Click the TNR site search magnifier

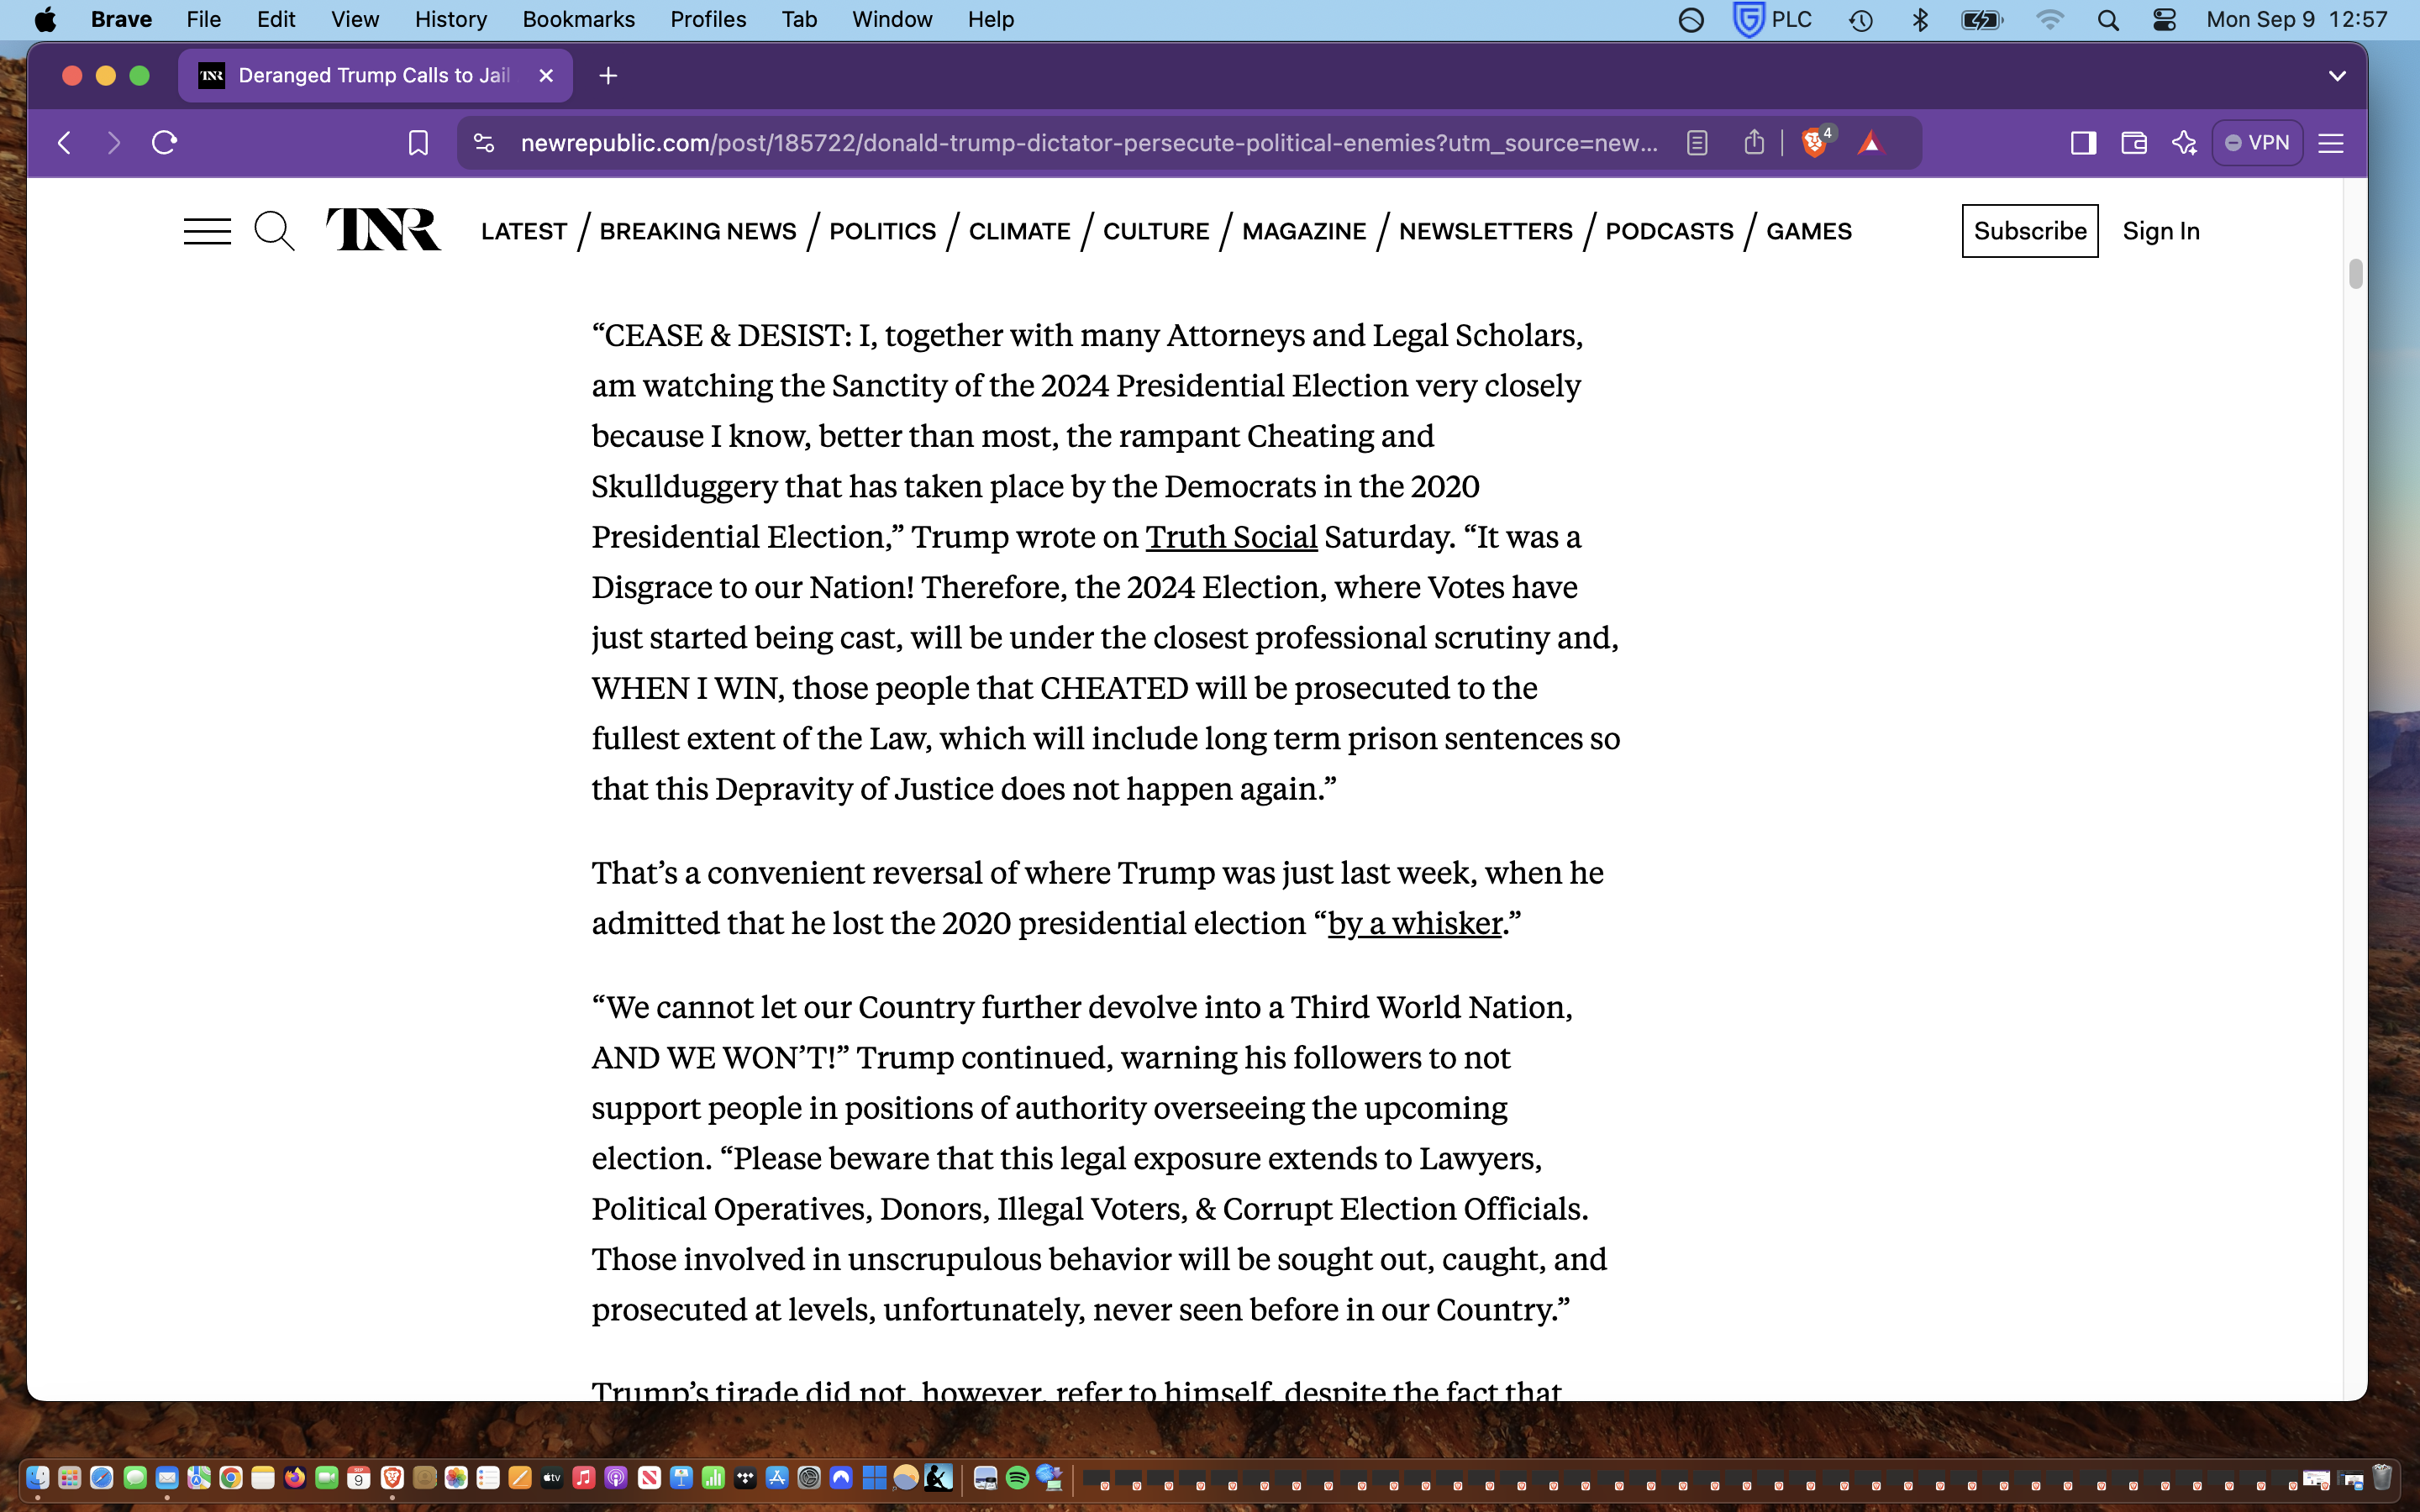pos(274,231)
